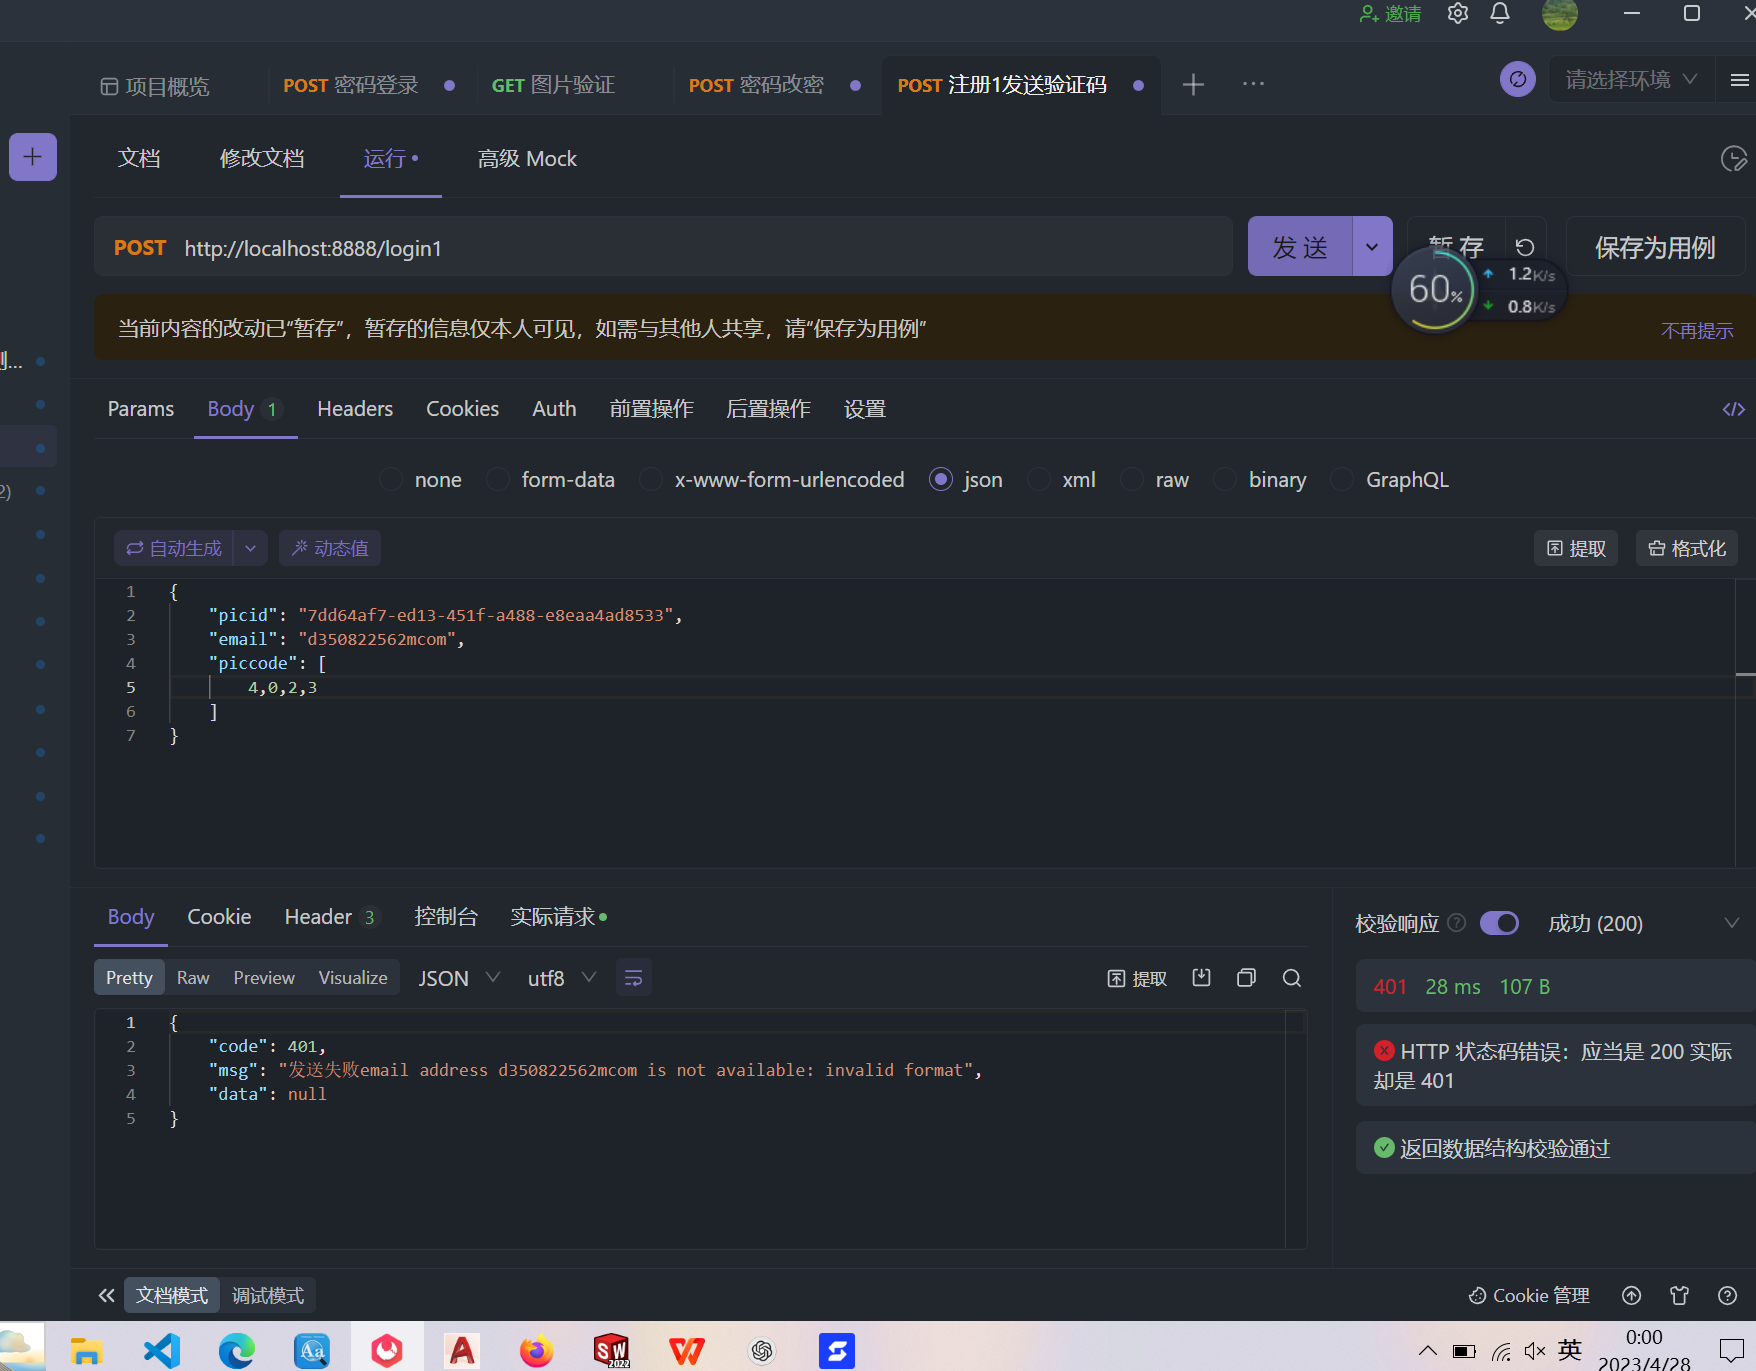1756x1371 pixels.
Task: Expand the 自动生成 dropdown arrow
Action: pos(250,548)
